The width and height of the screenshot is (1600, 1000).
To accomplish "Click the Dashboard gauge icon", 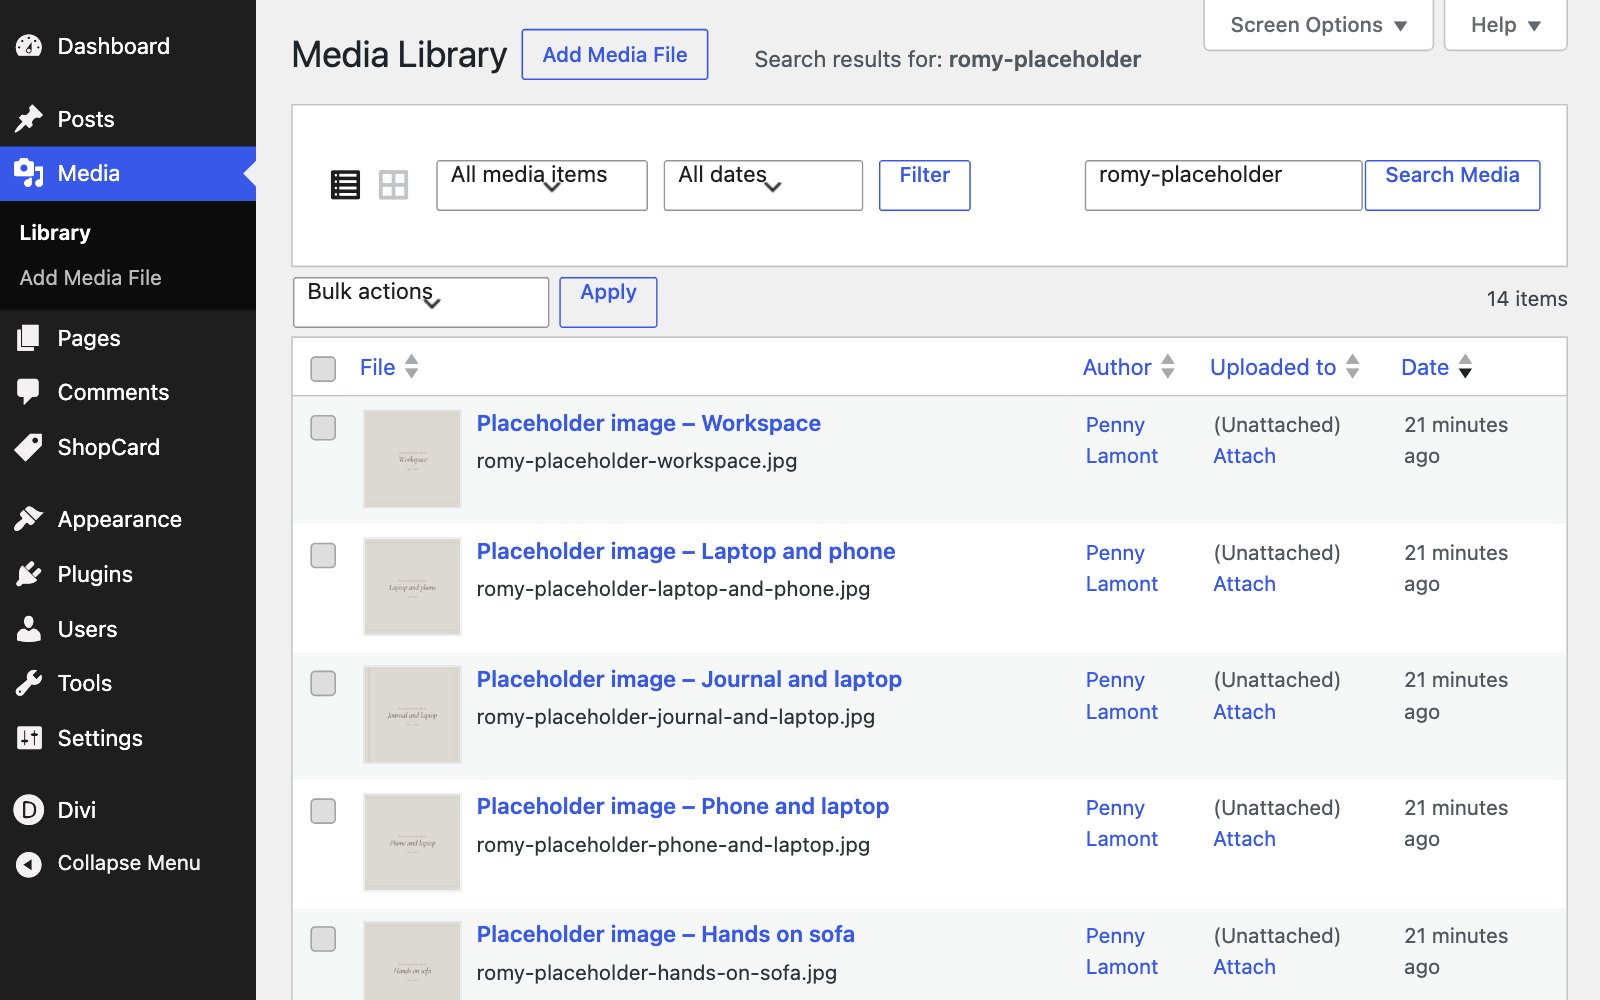I will [29, 46].
